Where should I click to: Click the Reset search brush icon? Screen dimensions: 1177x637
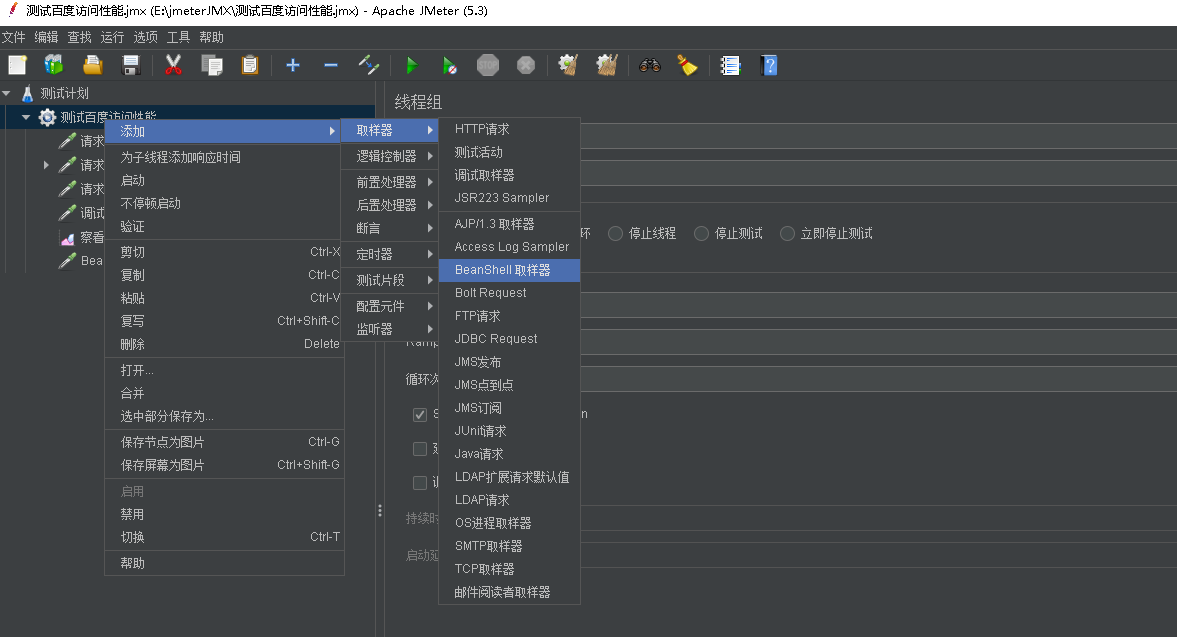[x=687, y=65]
